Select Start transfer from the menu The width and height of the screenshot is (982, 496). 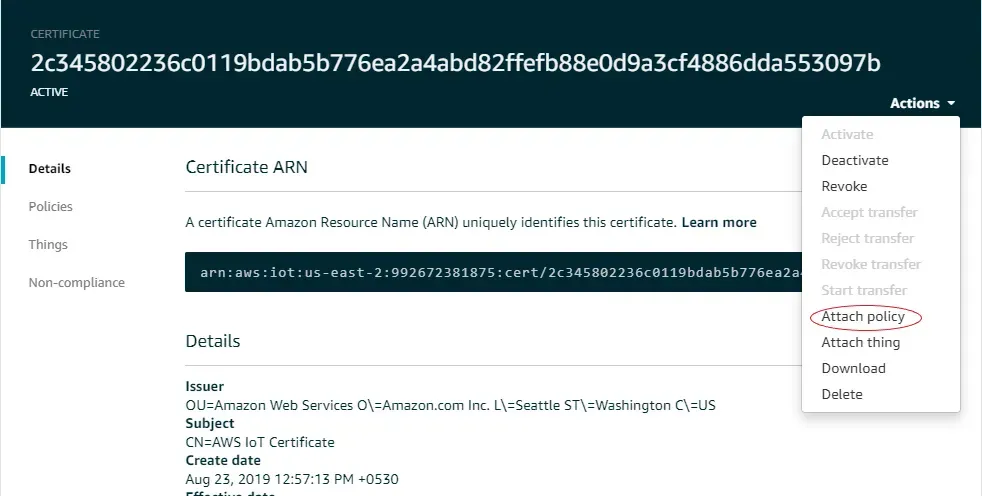pyautogui.click(x=864, y=291)
